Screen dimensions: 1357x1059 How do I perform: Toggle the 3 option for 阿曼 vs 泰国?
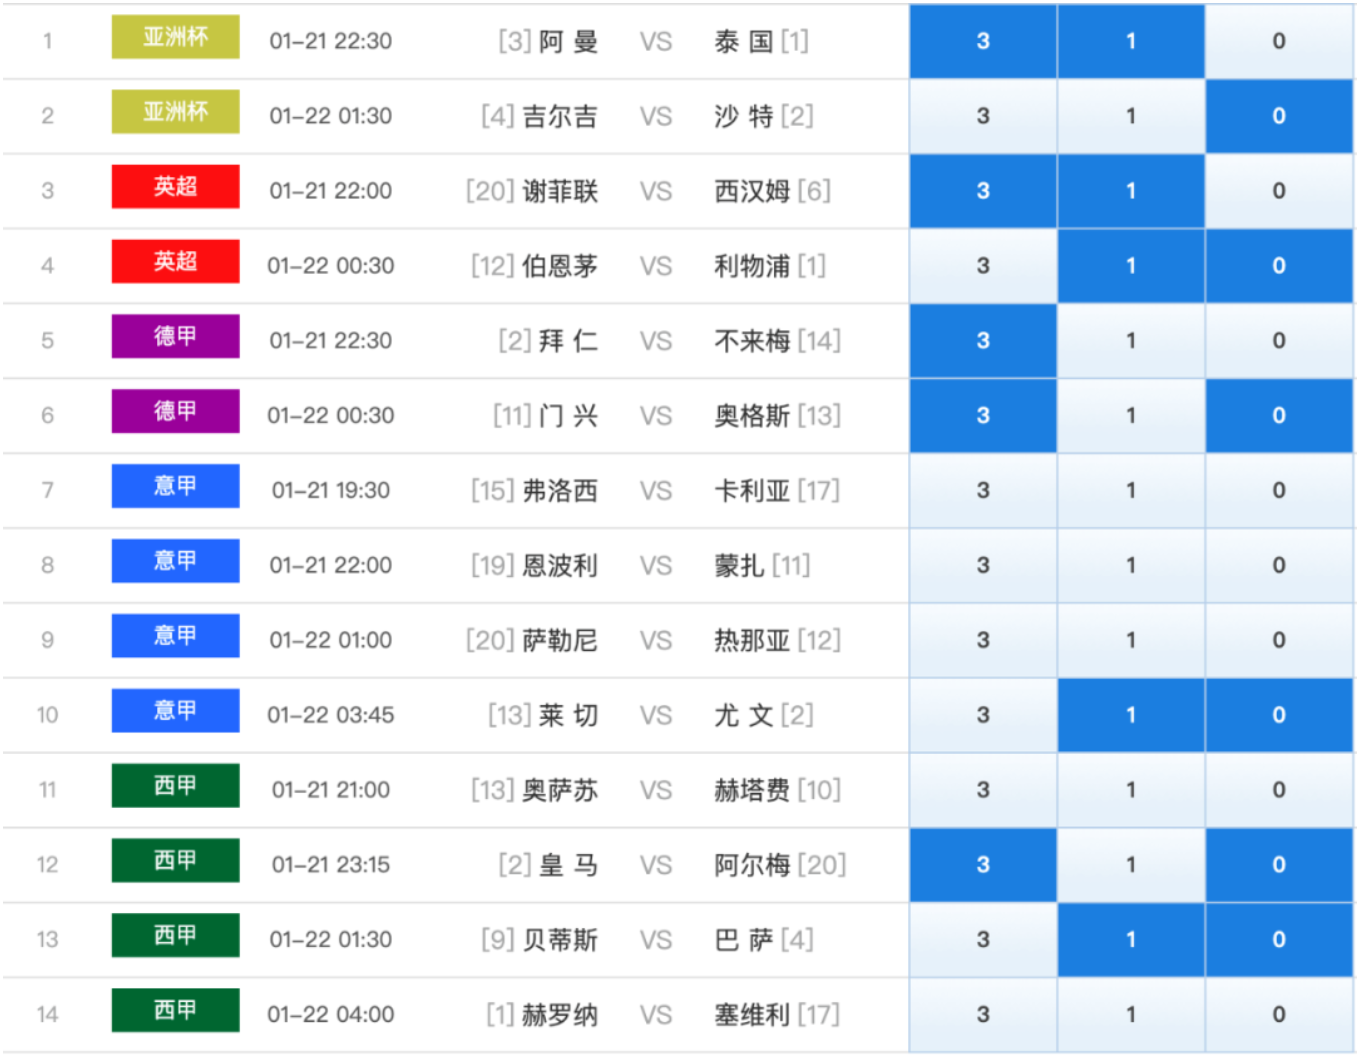983,41
